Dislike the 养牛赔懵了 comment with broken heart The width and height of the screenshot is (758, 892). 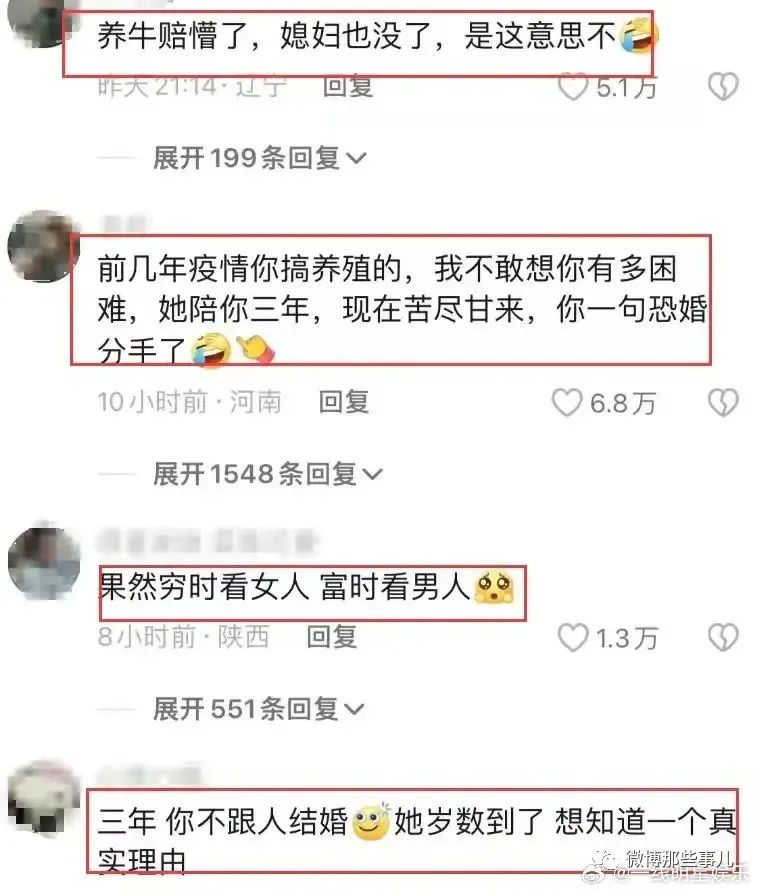pyautogui.click(x=723, y=87)
